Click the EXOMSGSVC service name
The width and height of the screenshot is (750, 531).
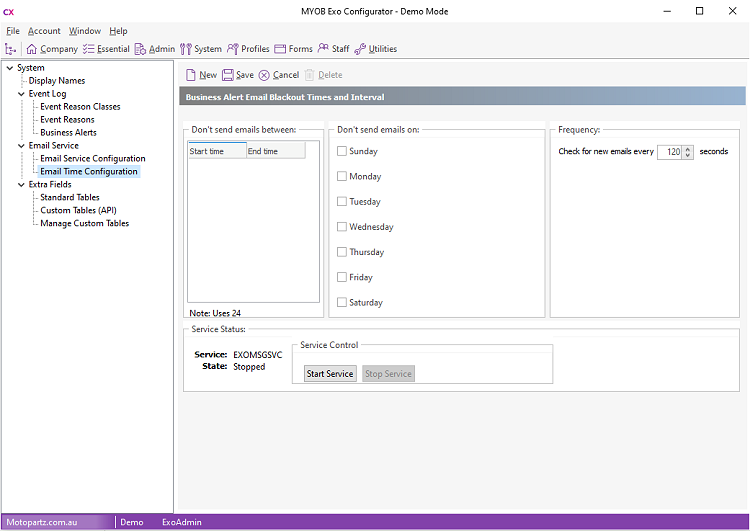click(258, 355)
